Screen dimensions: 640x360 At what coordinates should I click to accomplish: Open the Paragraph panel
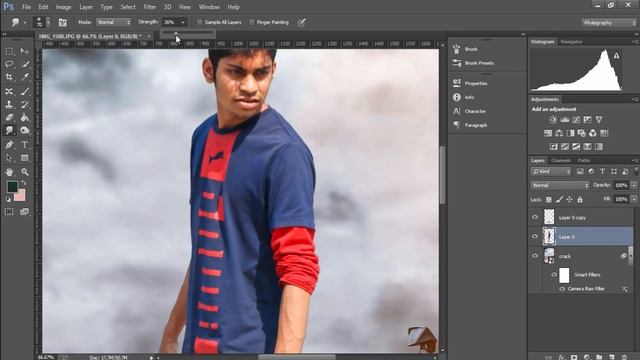pos(470,125)
